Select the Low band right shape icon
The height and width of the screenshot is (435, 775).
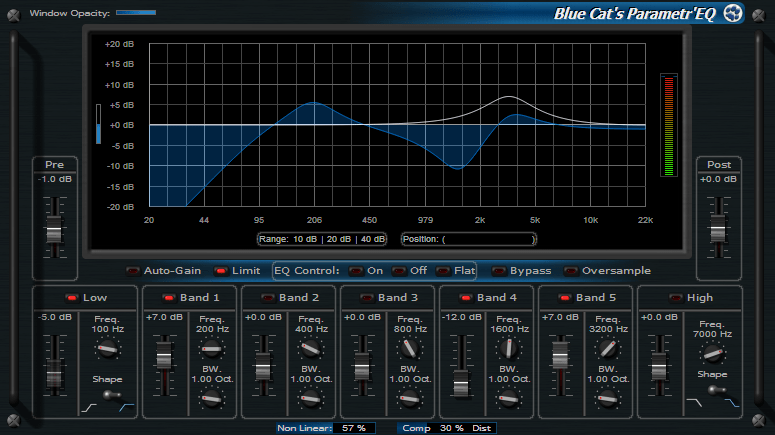pyautogui.click(x=127, y=407)
